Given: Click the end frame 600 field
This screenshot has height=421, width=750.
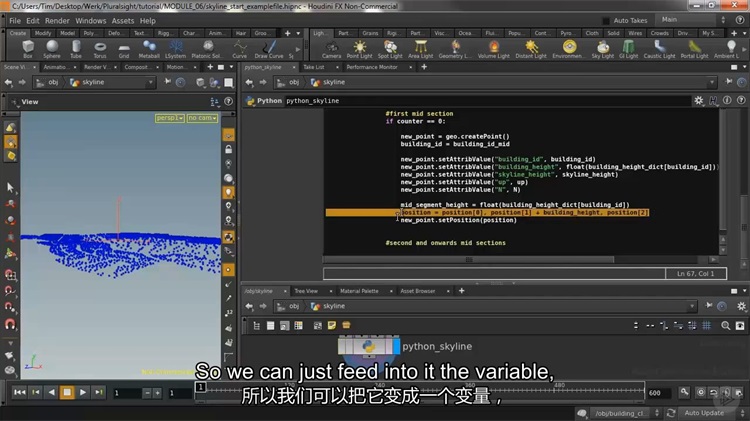Looking at the screenshot, I should (659, 393).
